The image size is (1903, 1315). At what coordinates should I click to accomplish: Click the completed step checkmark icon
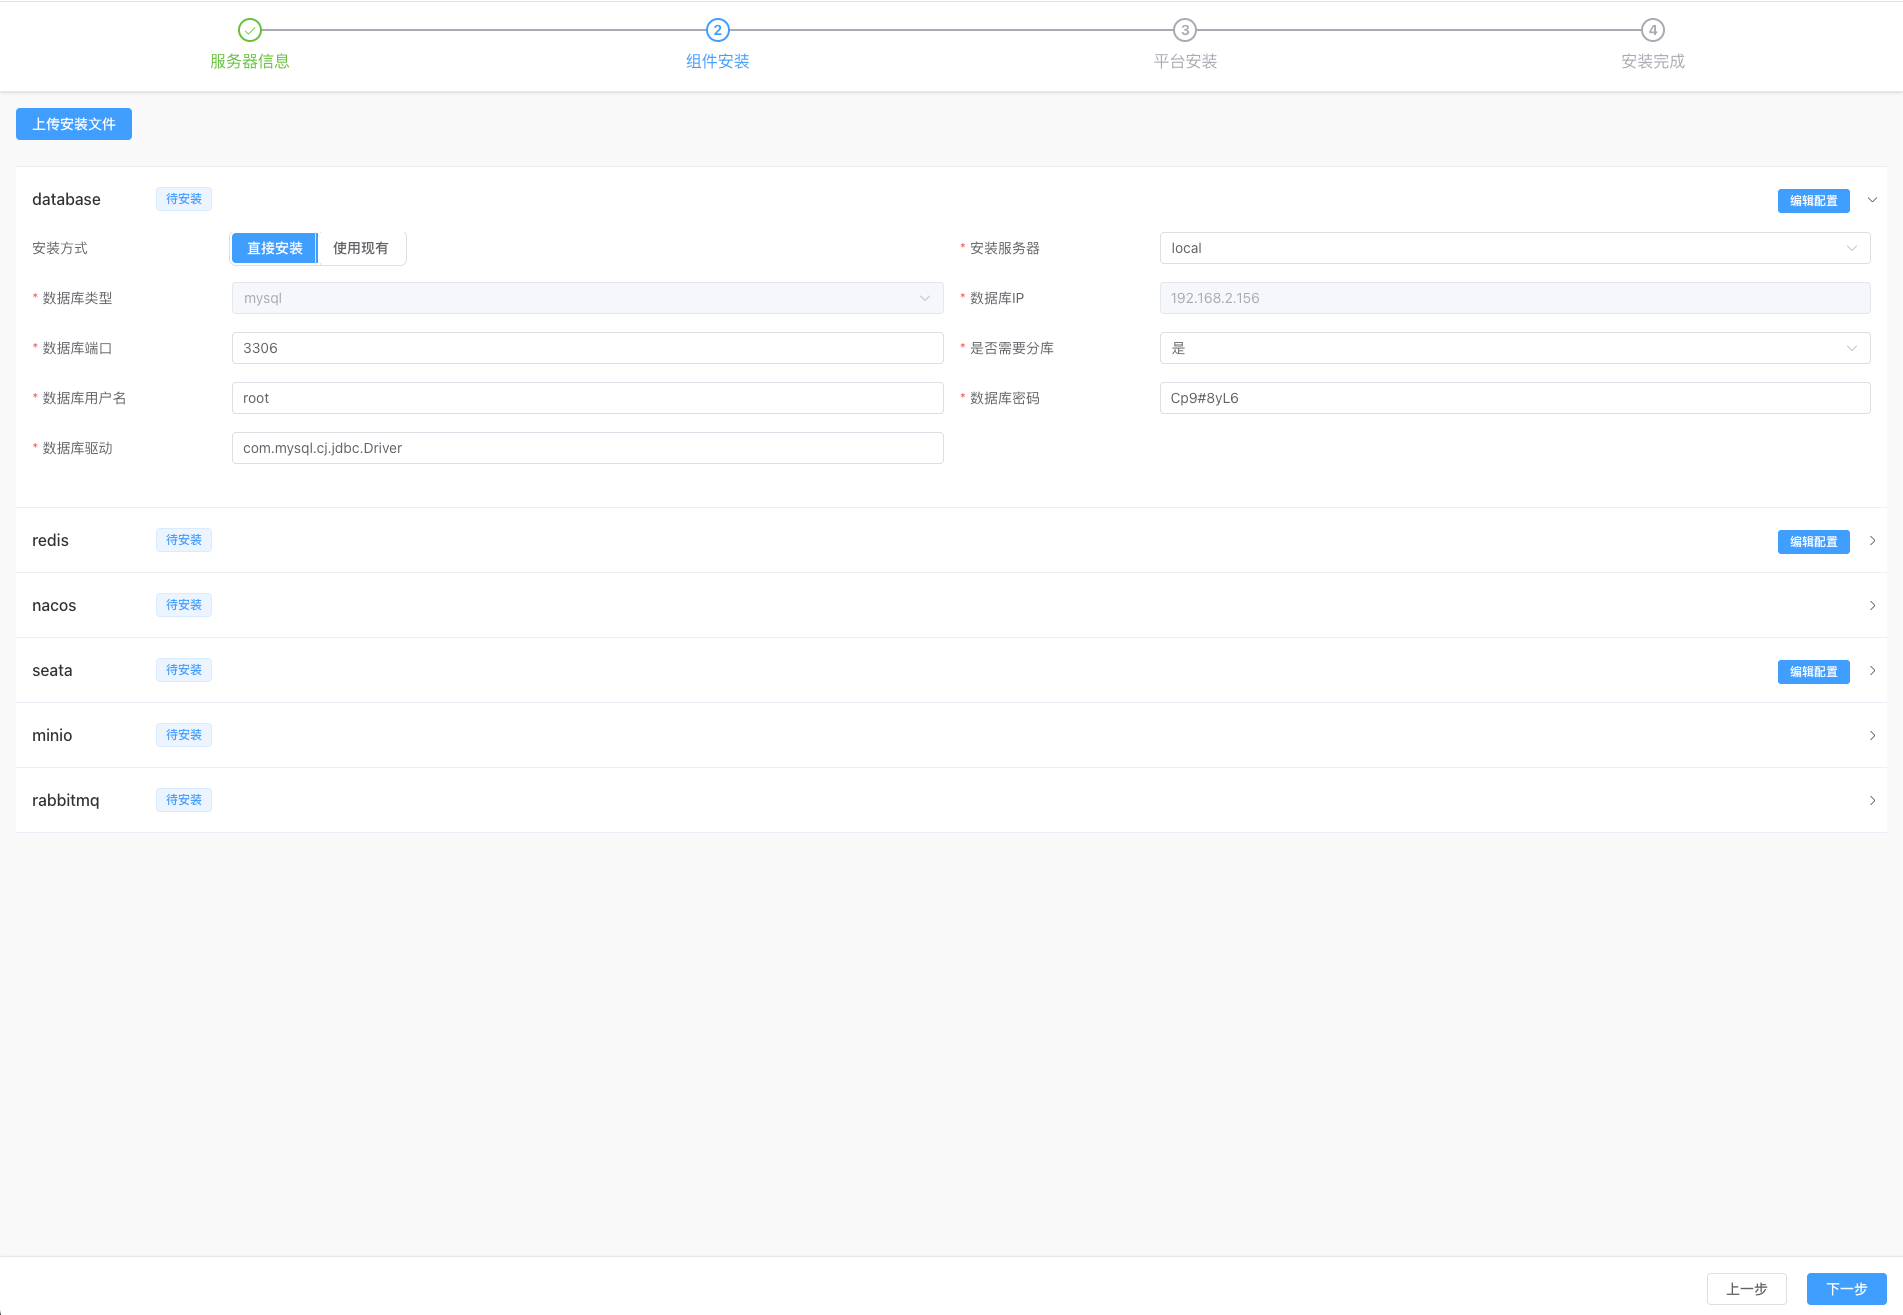coord(250,30)
